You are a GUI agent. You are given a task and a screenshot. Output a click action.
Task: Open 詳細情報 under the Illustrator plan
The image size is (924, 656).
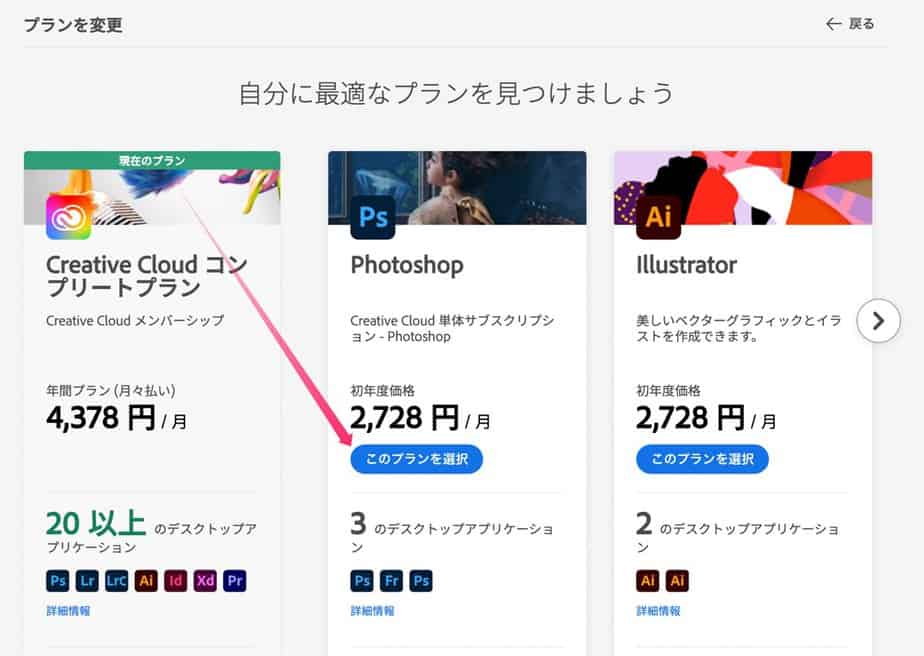(x=658, y=610)
